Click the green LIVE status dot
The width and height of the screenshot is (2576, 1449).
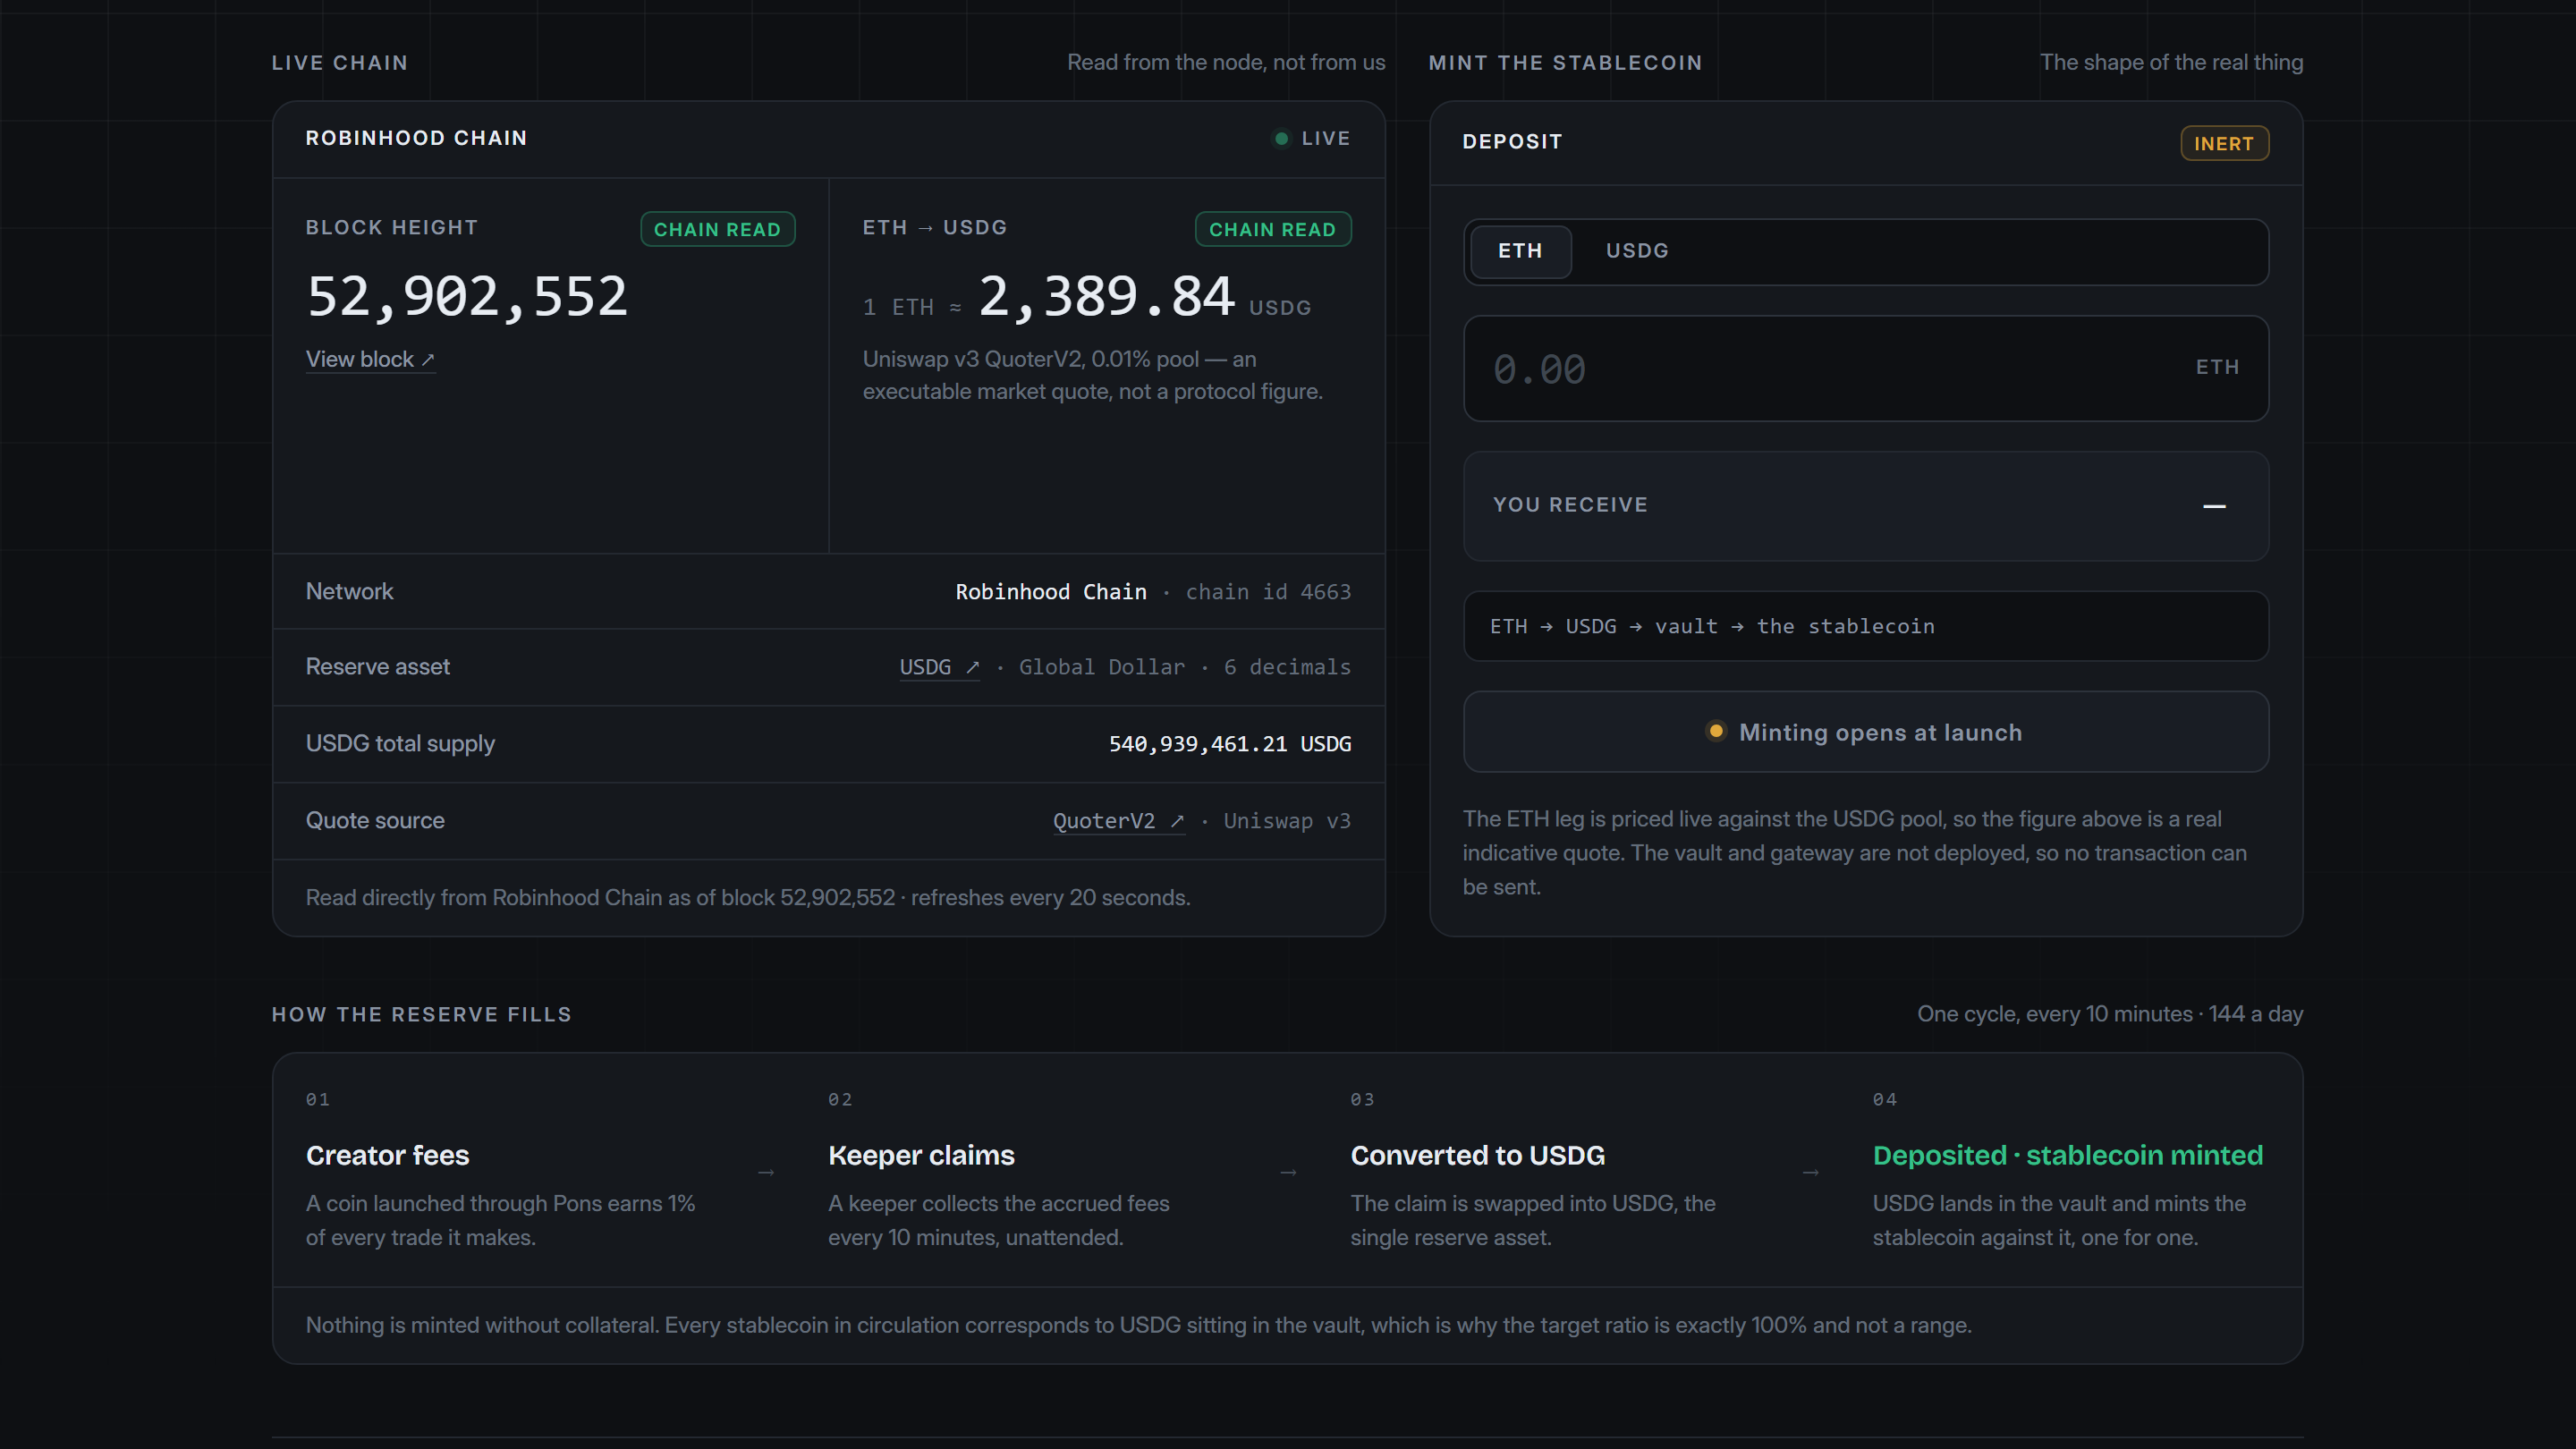(1281, 138)
